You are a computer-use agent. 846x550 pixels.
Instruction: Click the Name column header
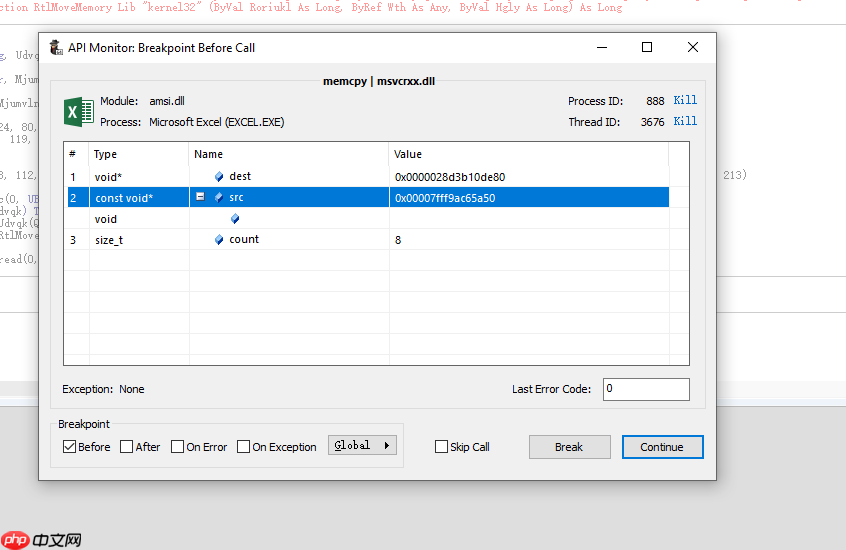289,154
